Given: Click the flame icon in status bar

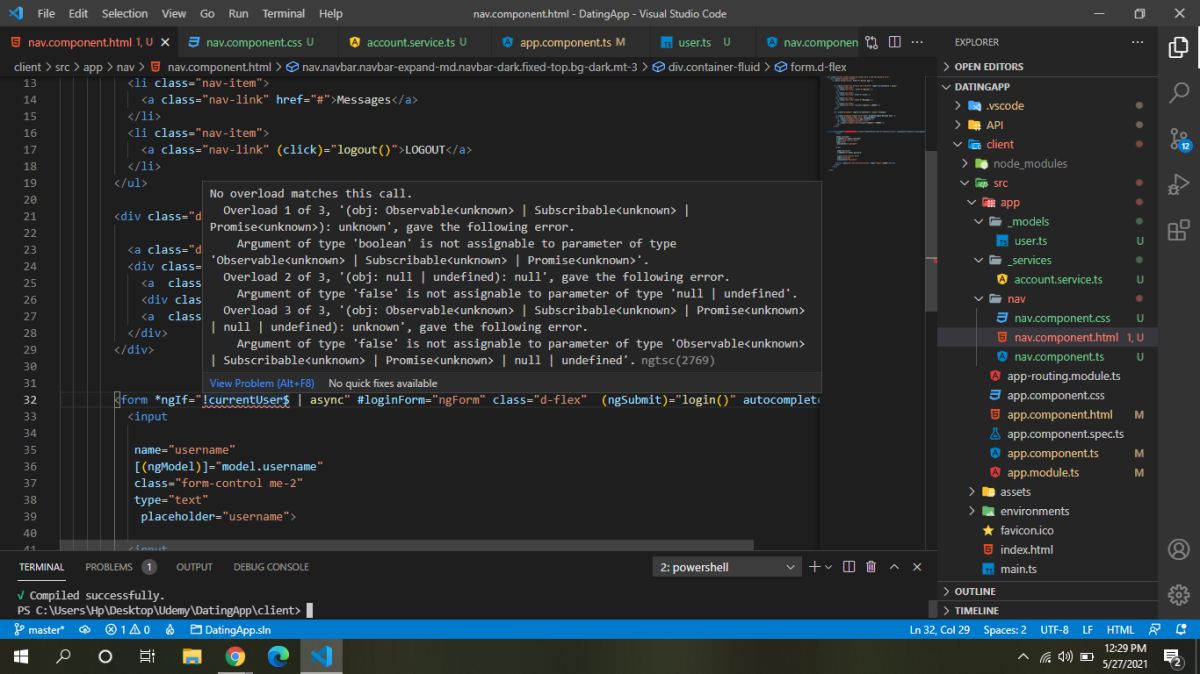Looking at the screenshot, I should 170,630.
